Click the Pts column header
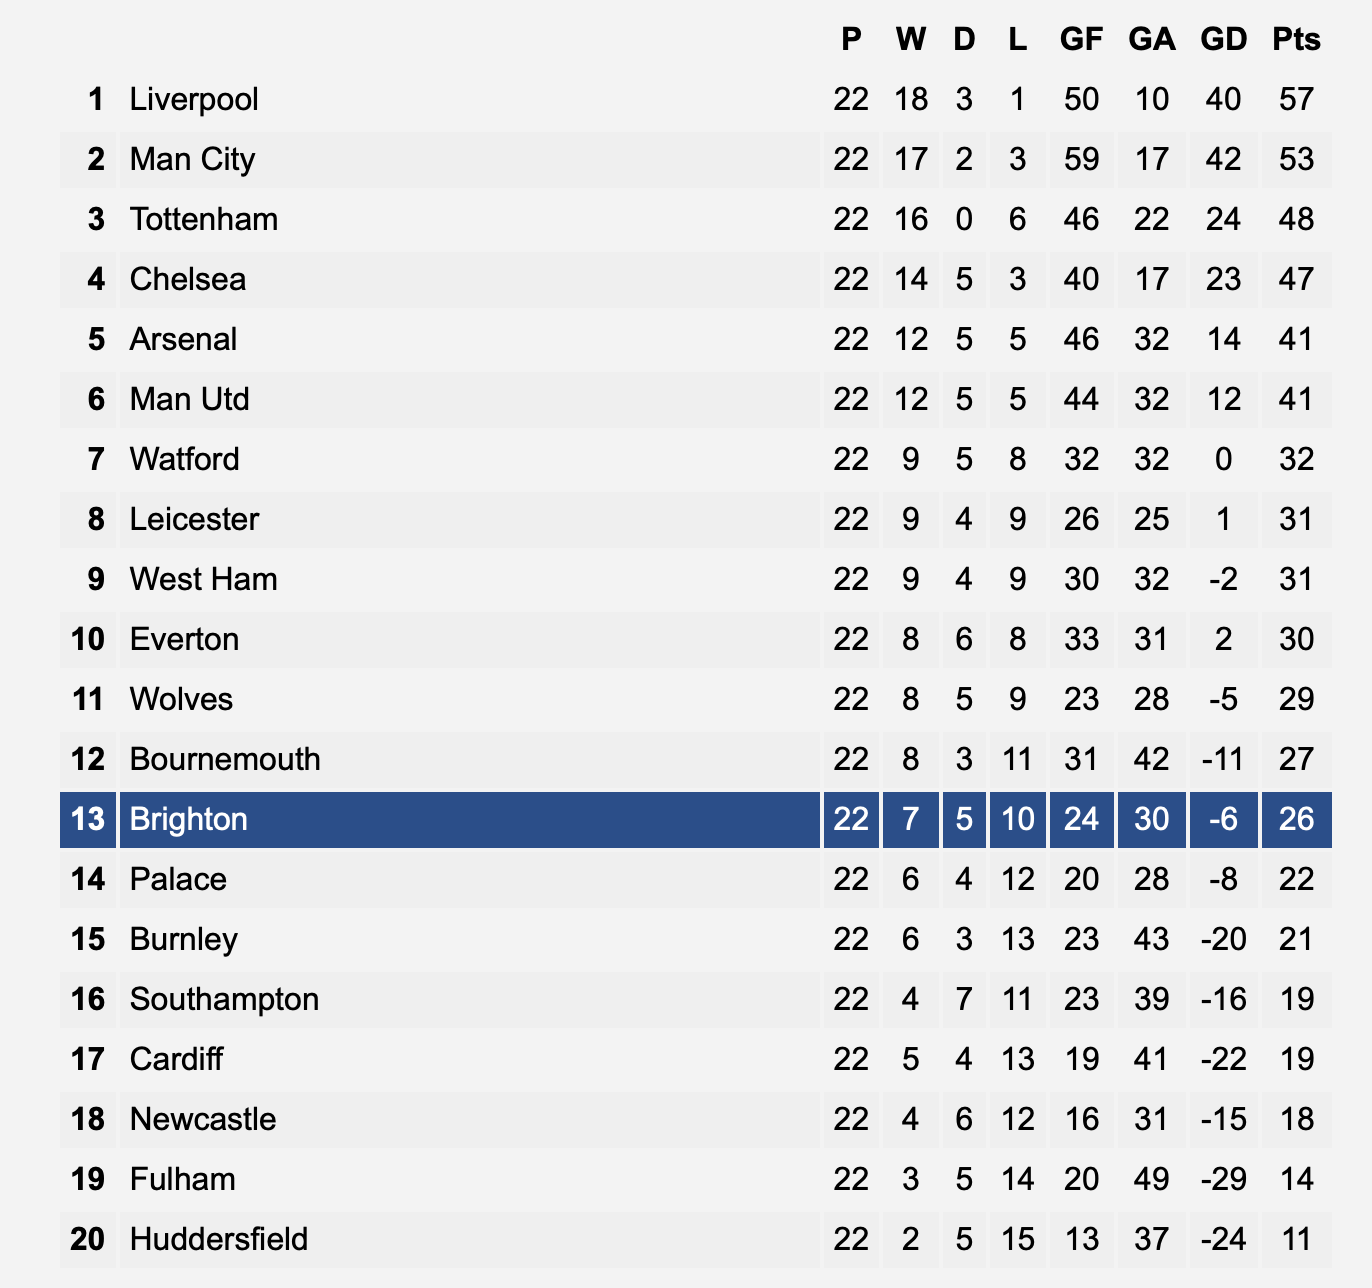1372x1288 pixels. [1296, 39]
